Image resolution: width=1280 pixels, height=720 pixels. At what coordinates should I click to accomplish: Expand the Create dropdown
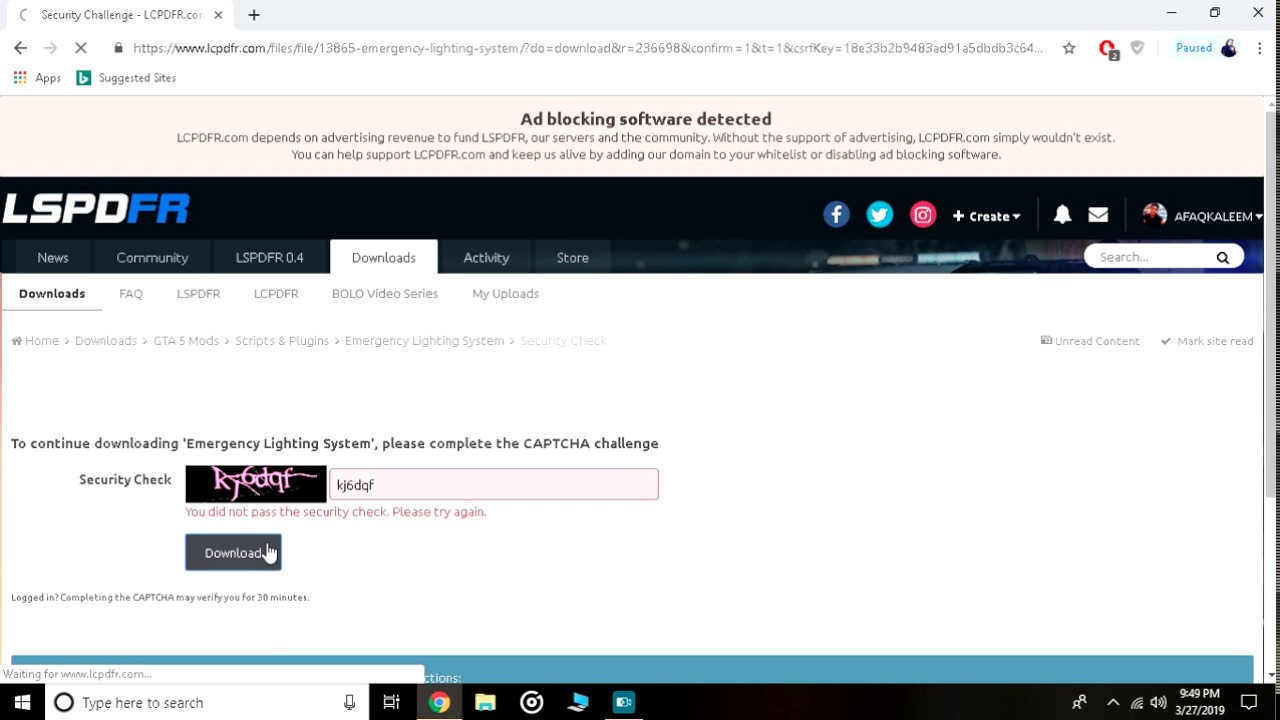986,216
